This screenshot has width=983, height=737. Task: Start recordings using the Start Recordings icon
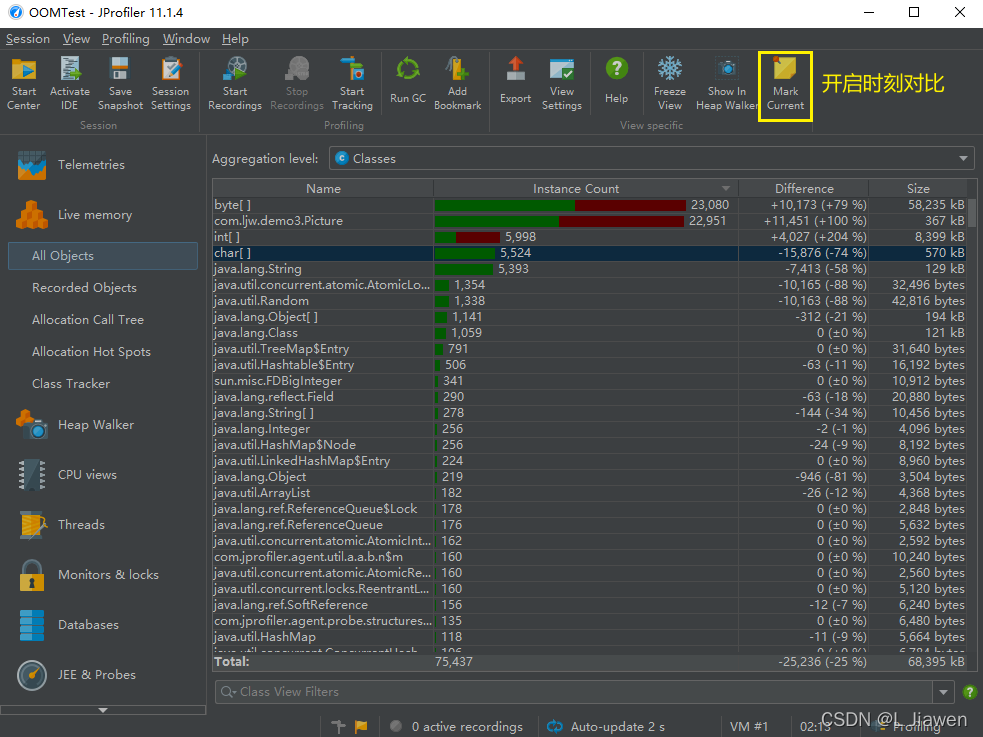click(234, 83)
